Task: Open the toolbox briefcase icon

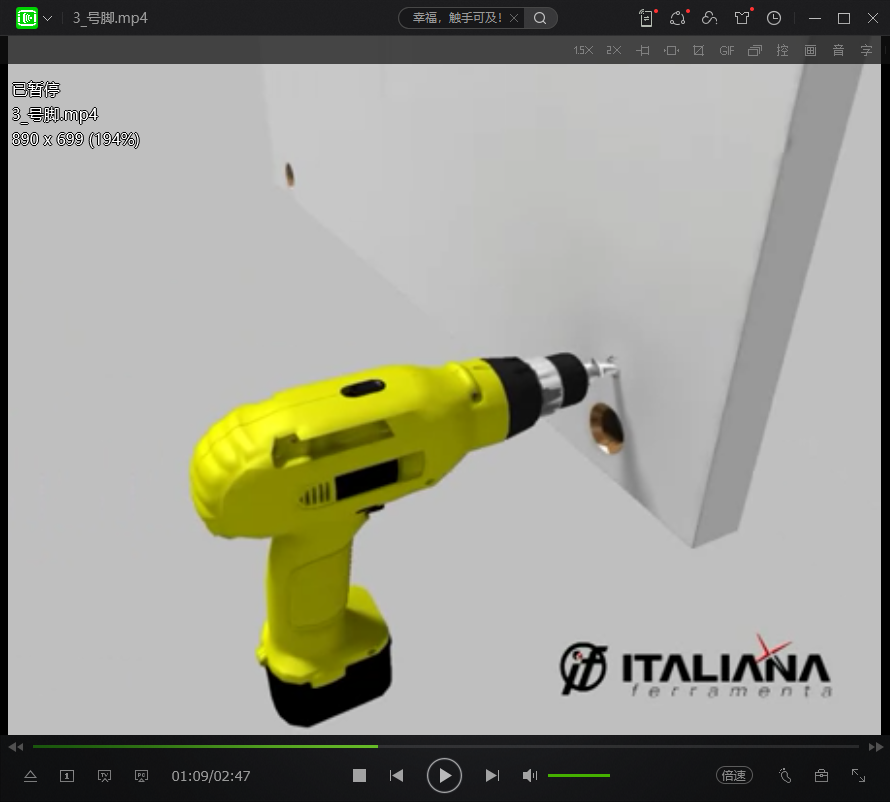Action: pos(821,775)
